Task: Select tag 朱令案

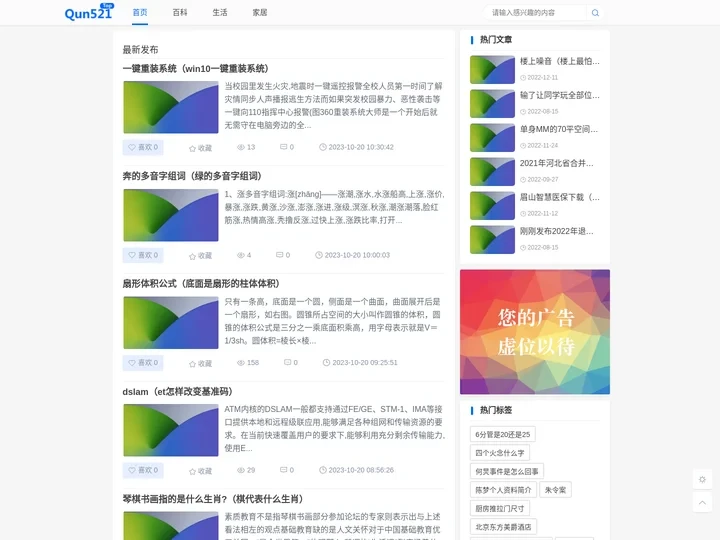Action: pos(555,490)
